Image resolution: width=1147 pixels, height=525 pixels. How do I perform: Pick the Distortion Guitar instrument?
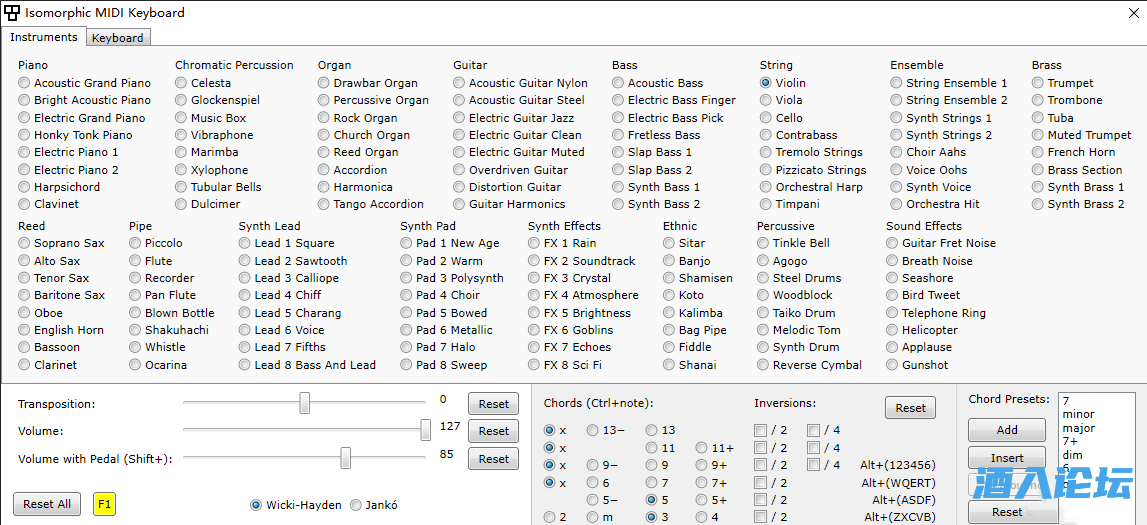coord(460,187)
